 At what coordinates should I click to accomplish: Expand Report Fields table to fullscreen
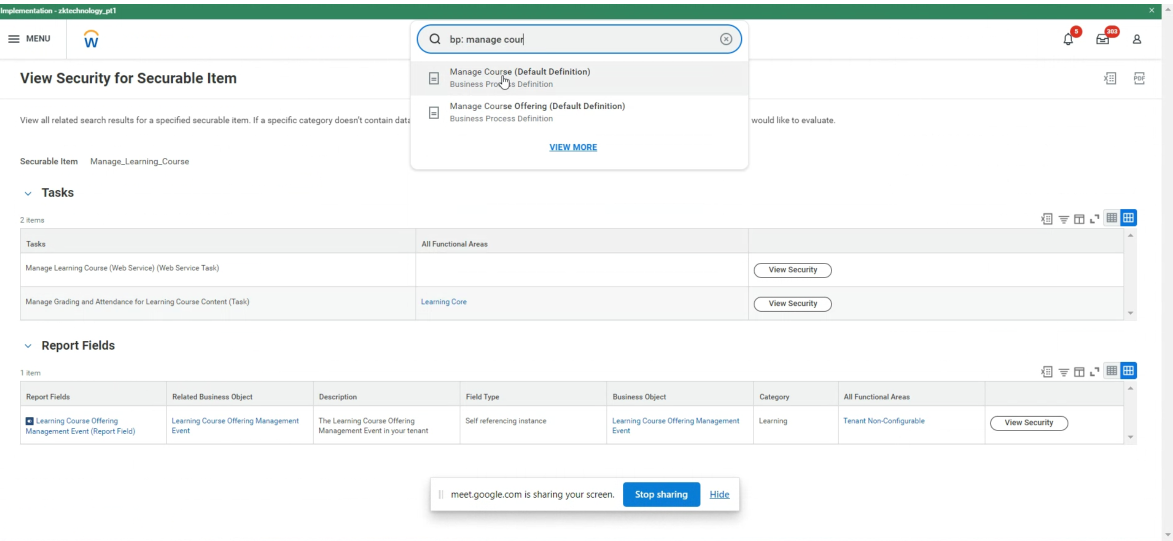(1094, 371)
